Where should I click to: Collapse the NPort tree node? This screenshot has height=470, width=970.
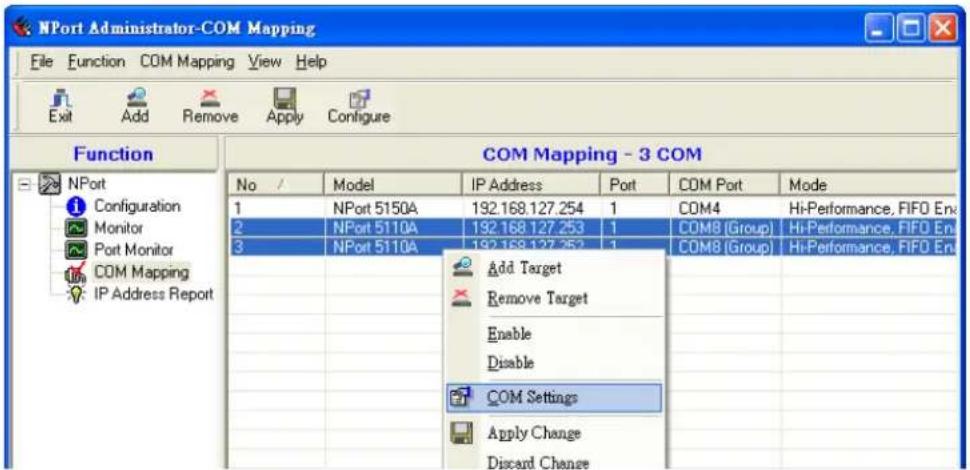[x=22, y=185]
